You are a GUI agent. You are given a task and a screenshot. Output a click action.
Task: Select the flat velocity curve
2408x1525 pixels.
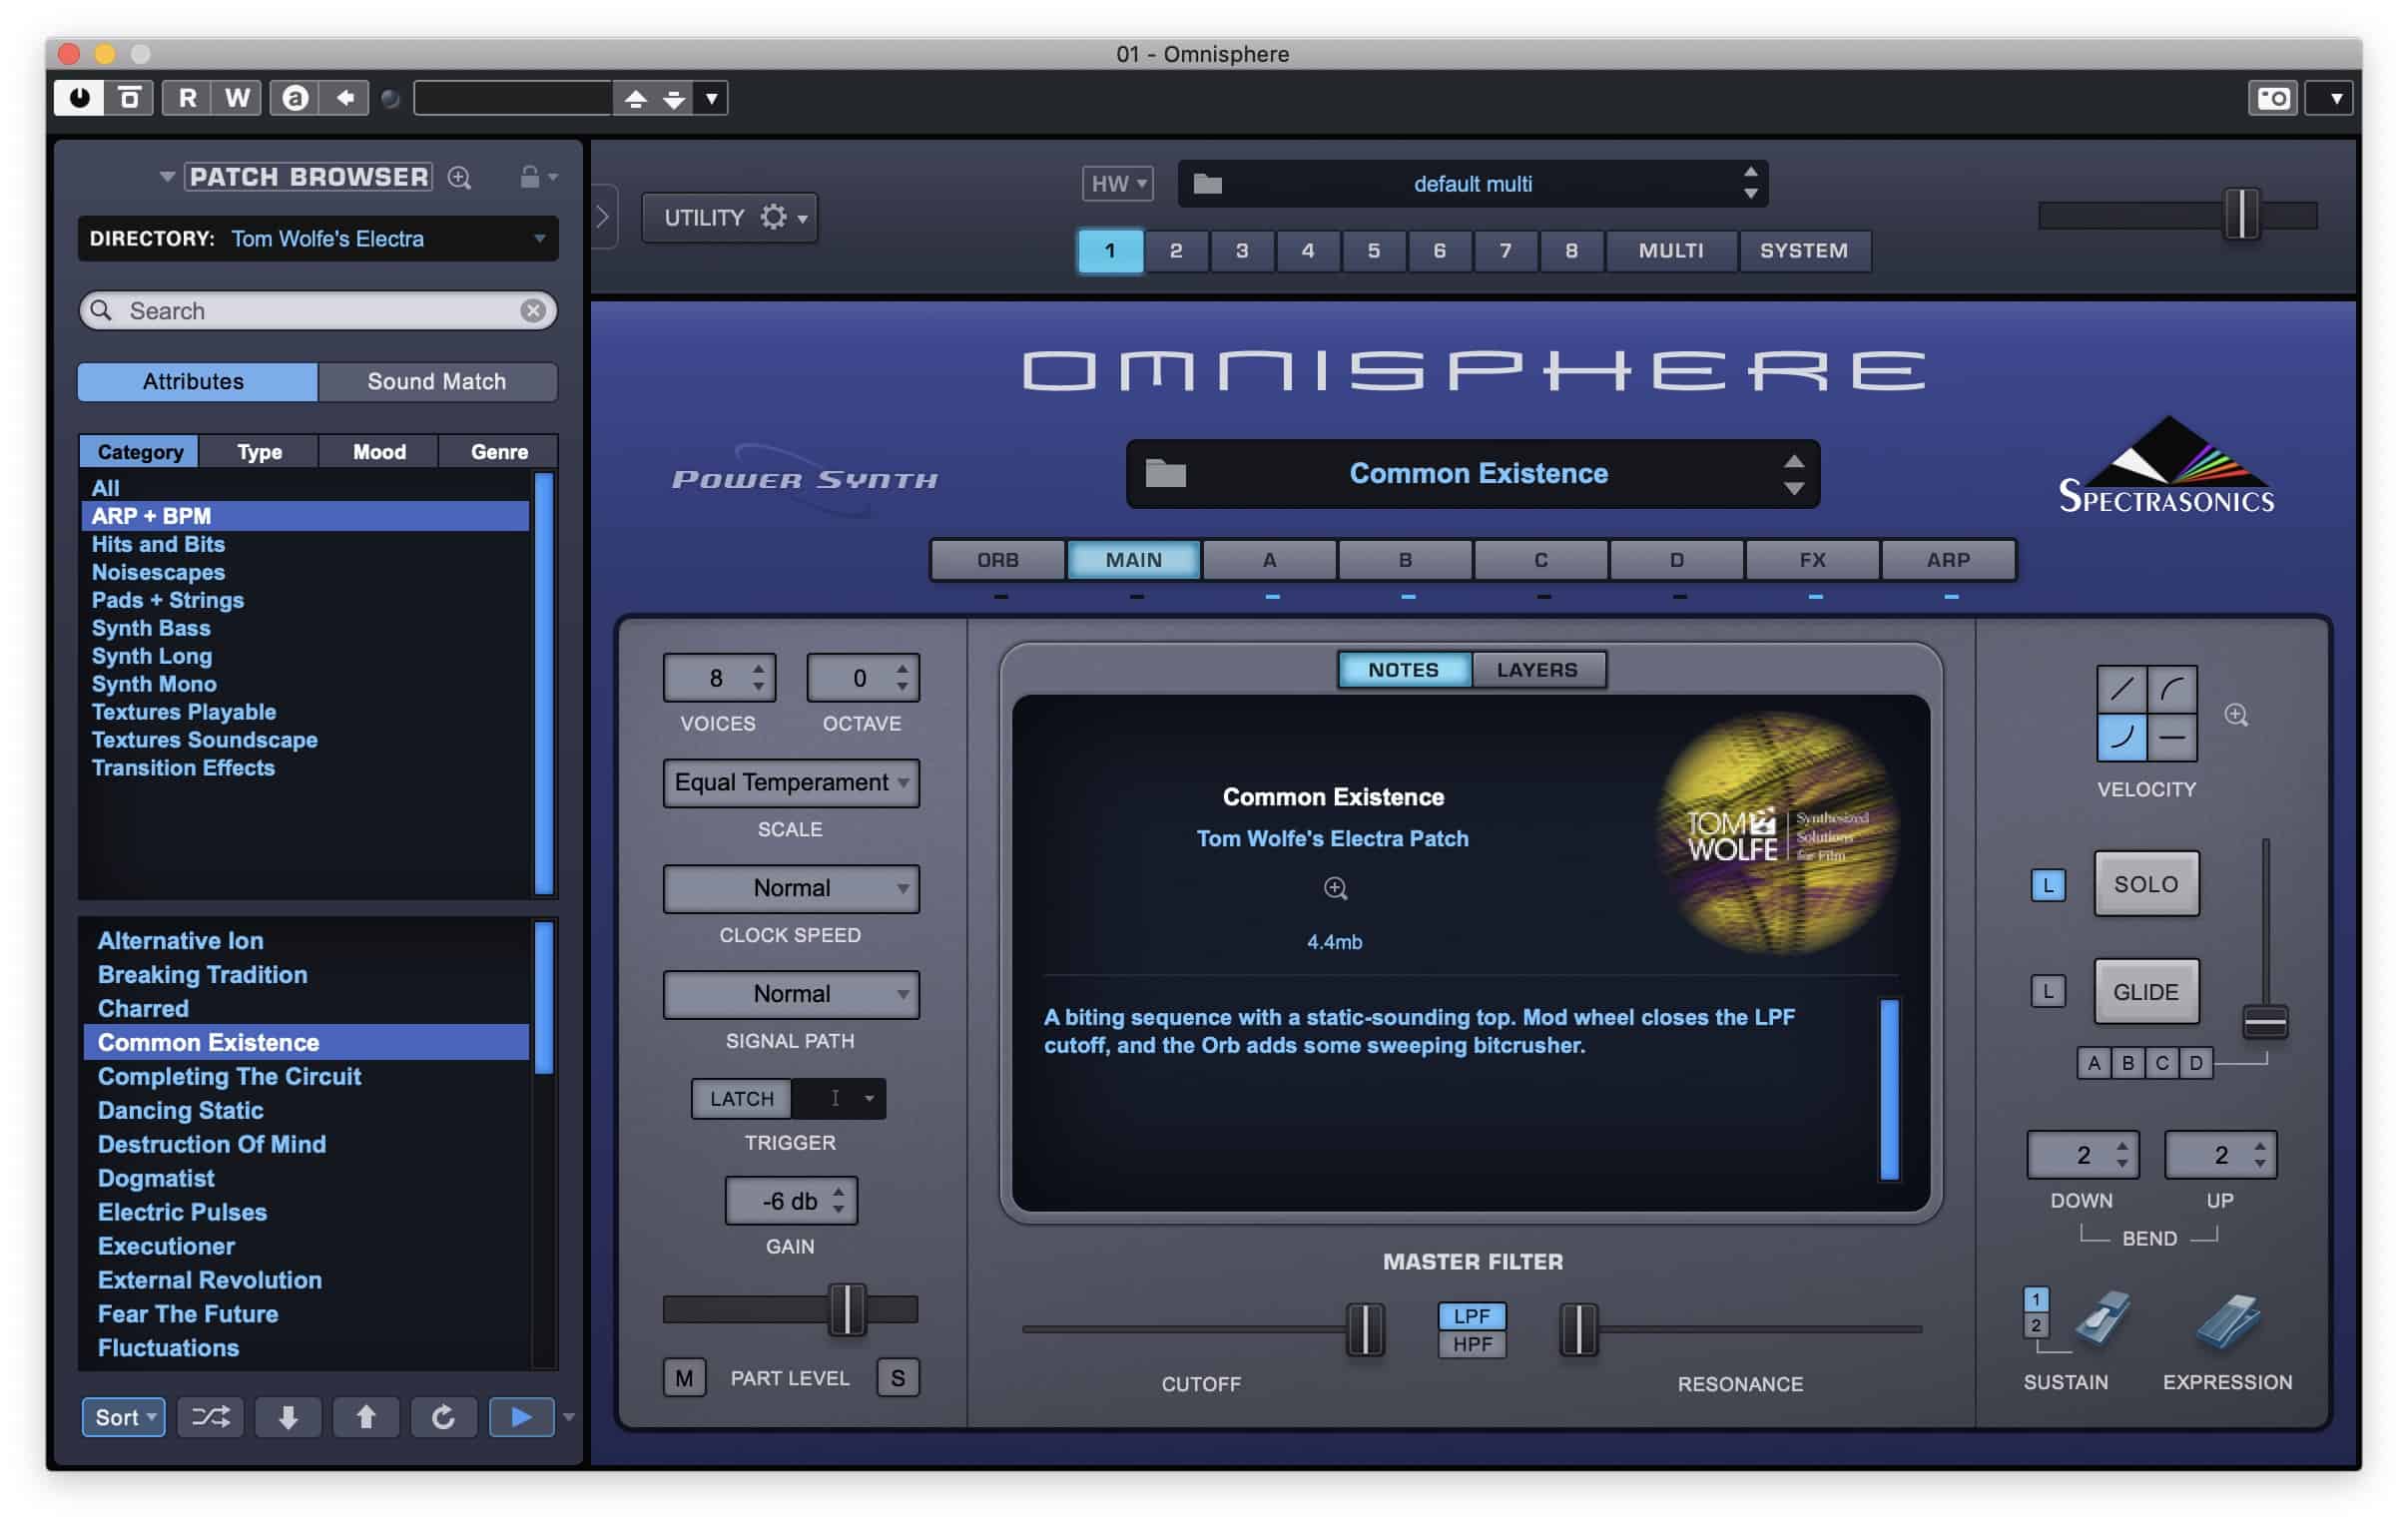(x=2172, y=738)
